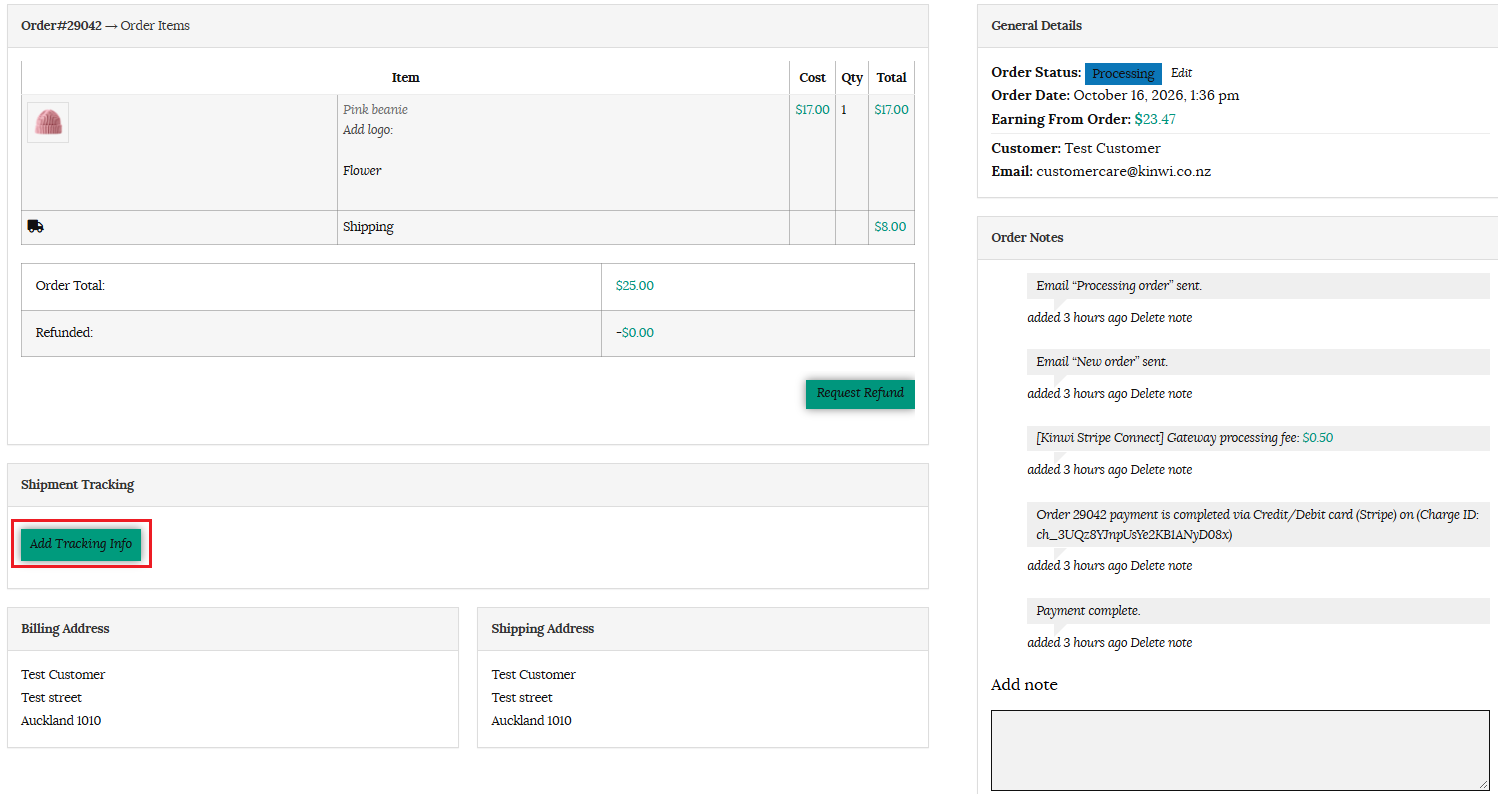Click the $25.00 order total value
1498x794 pixels.
pos(635,286)
